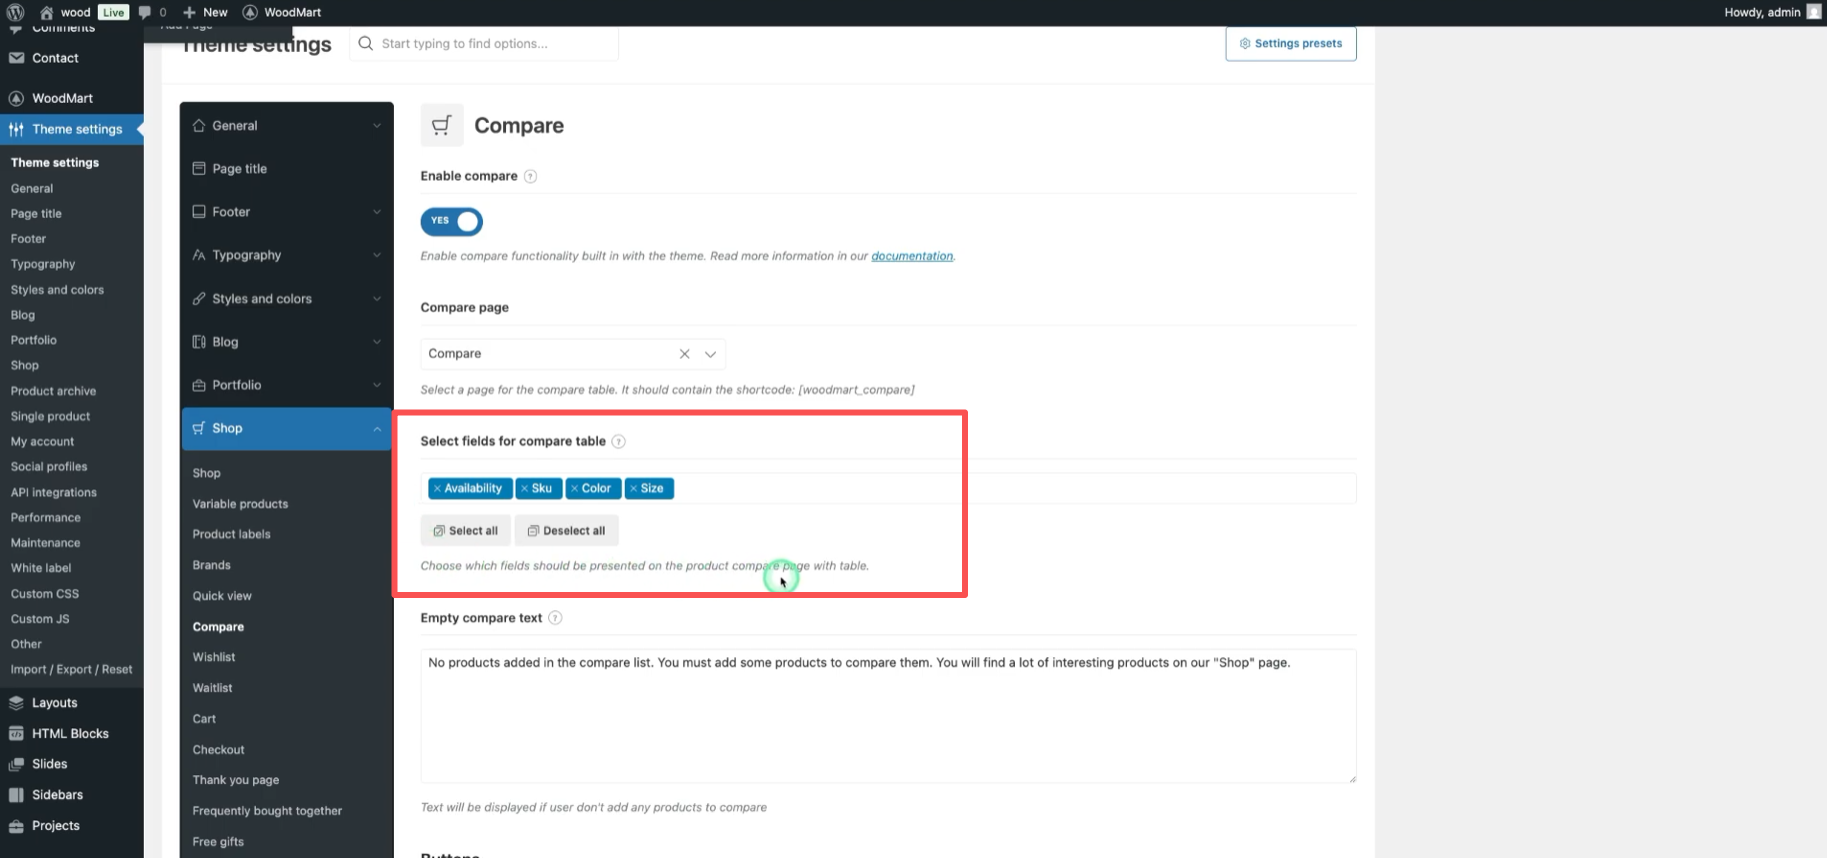1827x858 pixels.
Task: Expand the Blog settings section
Action: (x=287, y=342)
